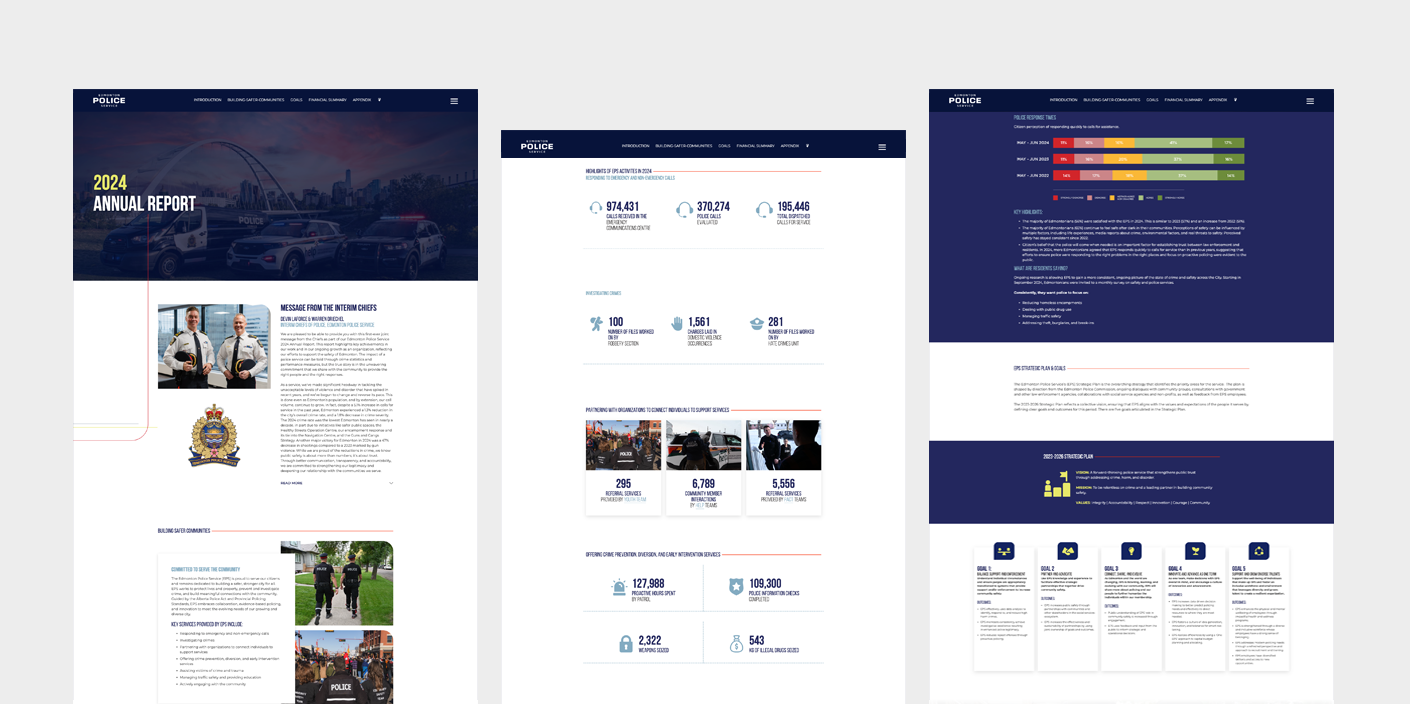Open Introduction in right page navigation
Viewport: 1410px width, 704px height.
pyautogui.click(x=1063, y=100)
